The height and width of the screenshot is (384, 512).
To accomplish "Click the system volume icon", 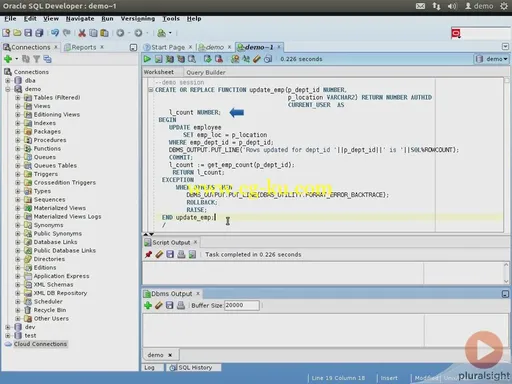I will (452, 6).
